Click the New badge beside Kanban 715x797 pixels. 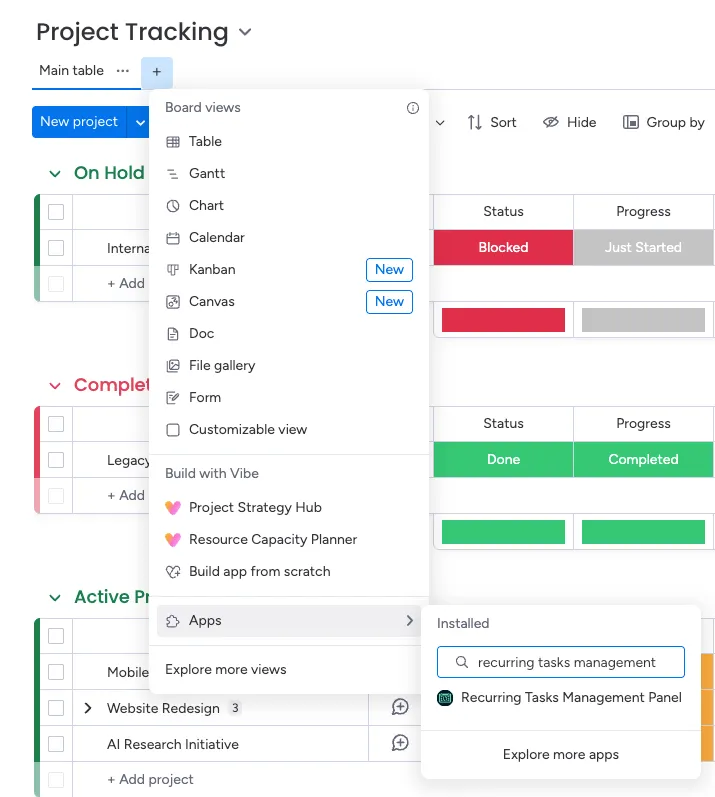click(389, 270)
